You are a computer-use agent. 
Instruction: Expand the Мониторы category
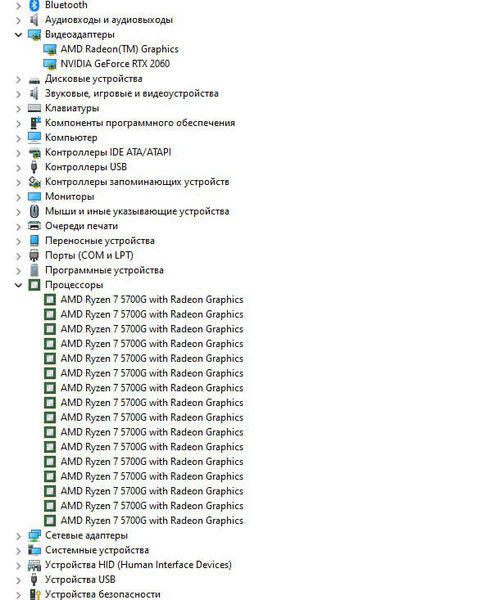click(x=18, y=197)
